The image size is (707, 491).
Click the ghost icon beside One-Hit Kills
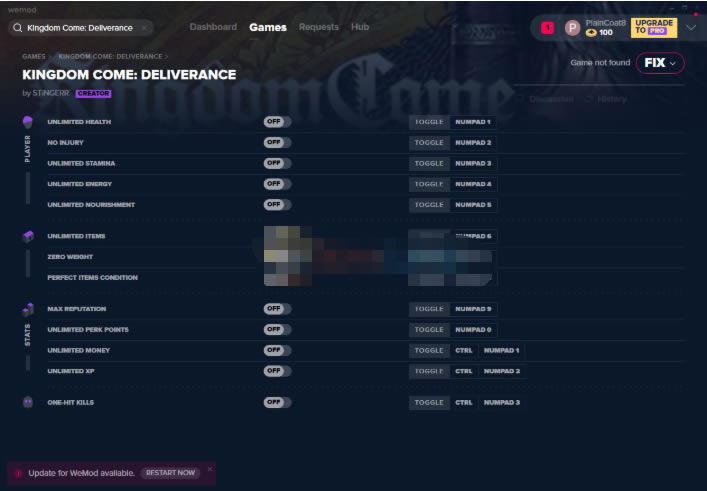pyautogui.click(x=27, y=402)
